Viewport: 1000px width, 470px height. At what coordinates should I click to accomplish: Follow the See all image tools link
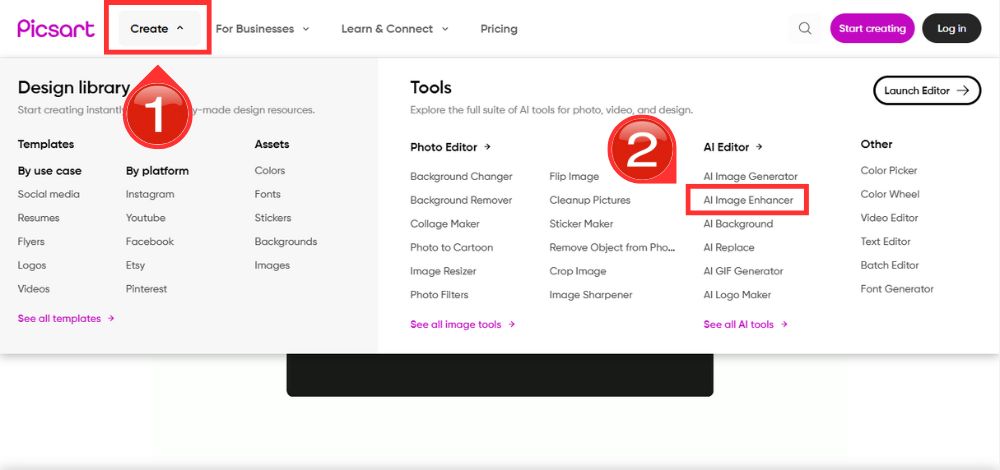462,324
